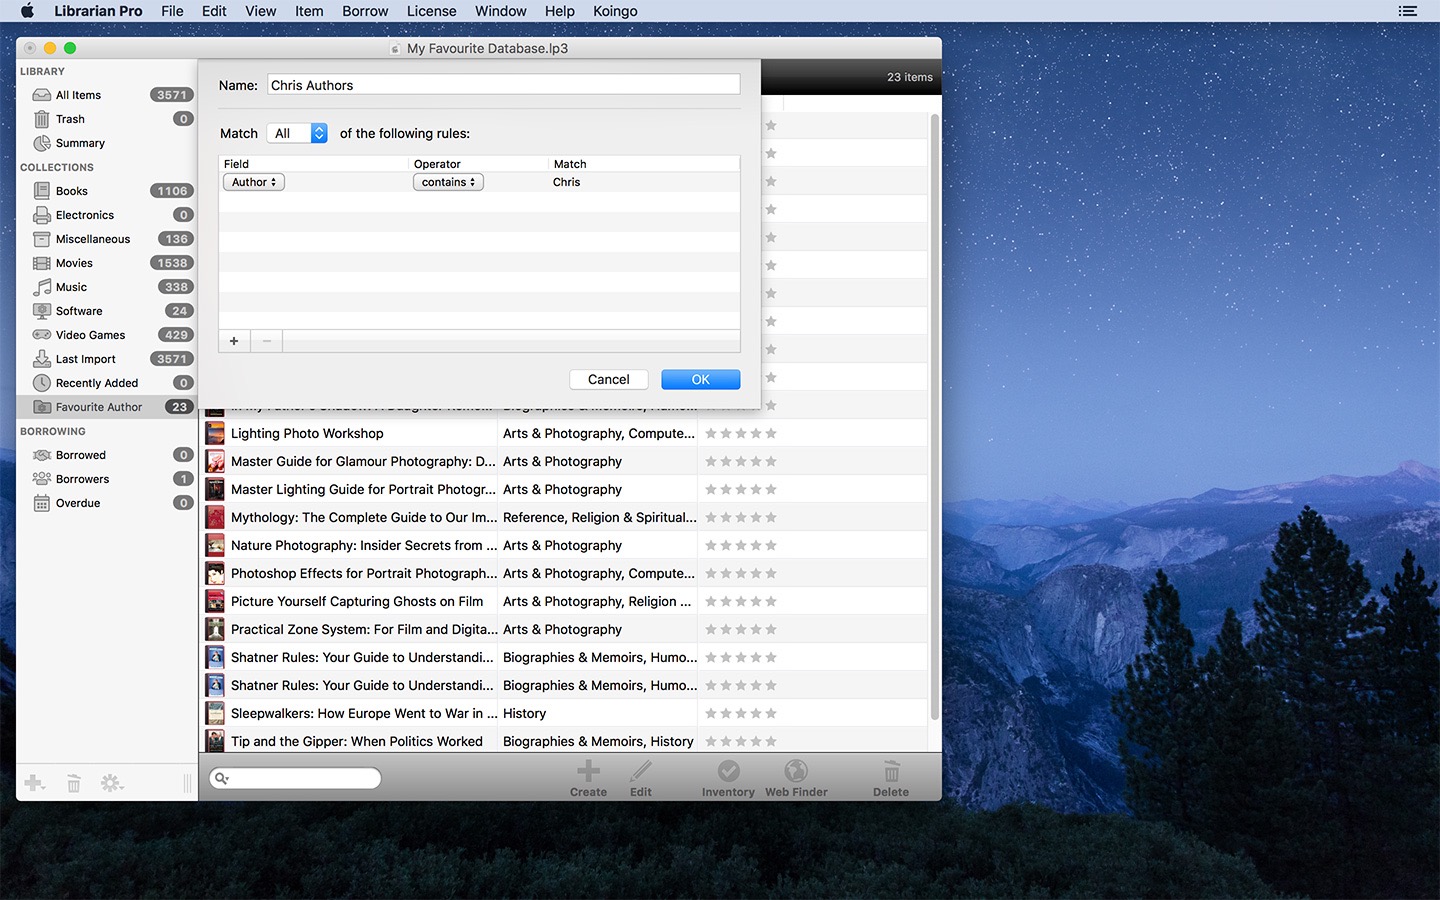The width and height of the screenshot is (1440, 900).
Task: Click the sidebar trash can icon
Action: pyautogui.click(x=73, y=783)
